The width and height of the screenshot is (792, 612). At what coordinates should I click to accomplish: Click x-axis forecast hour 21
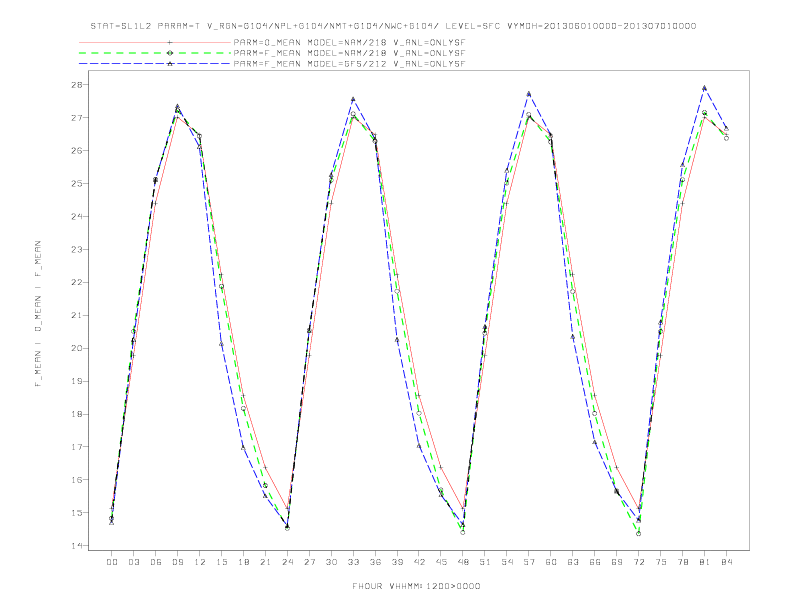pos(265,562)
